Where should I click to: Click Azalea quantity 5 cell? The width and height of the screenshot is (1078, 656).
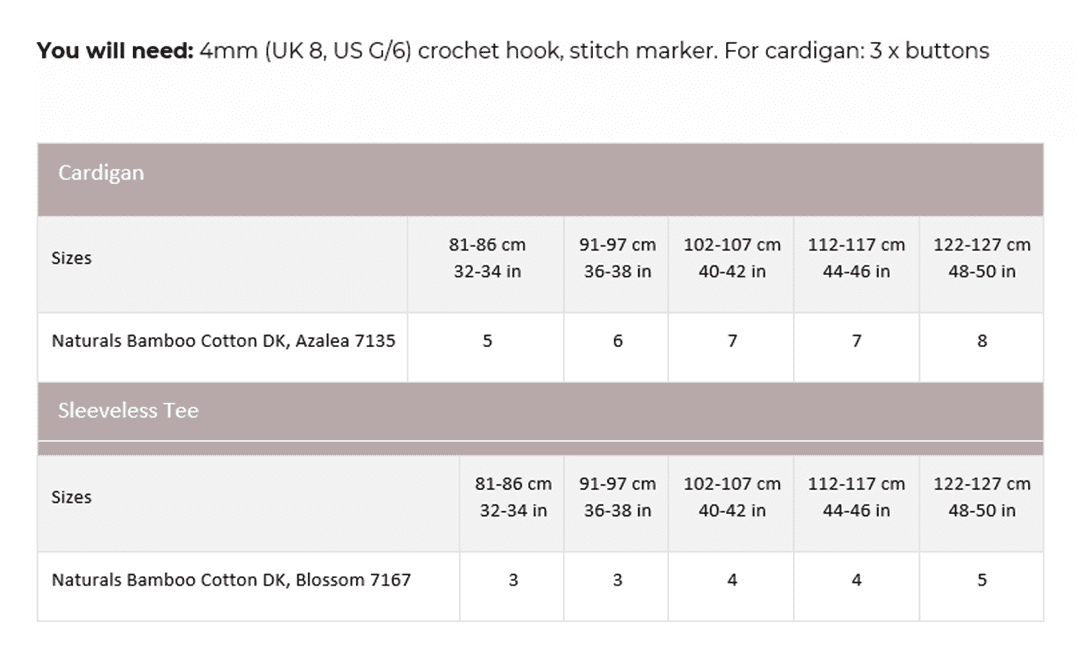(x=487, y=341)
